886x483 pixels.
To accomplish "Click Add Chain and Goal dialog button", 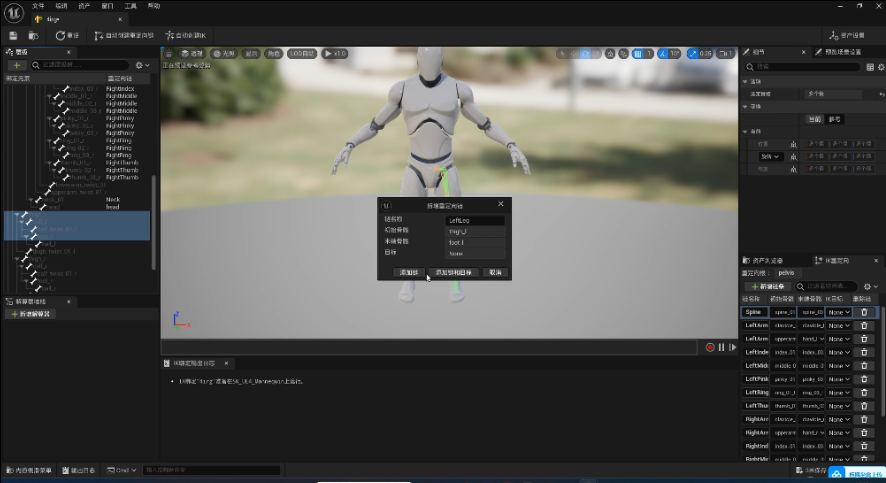I will pos(454,272).
